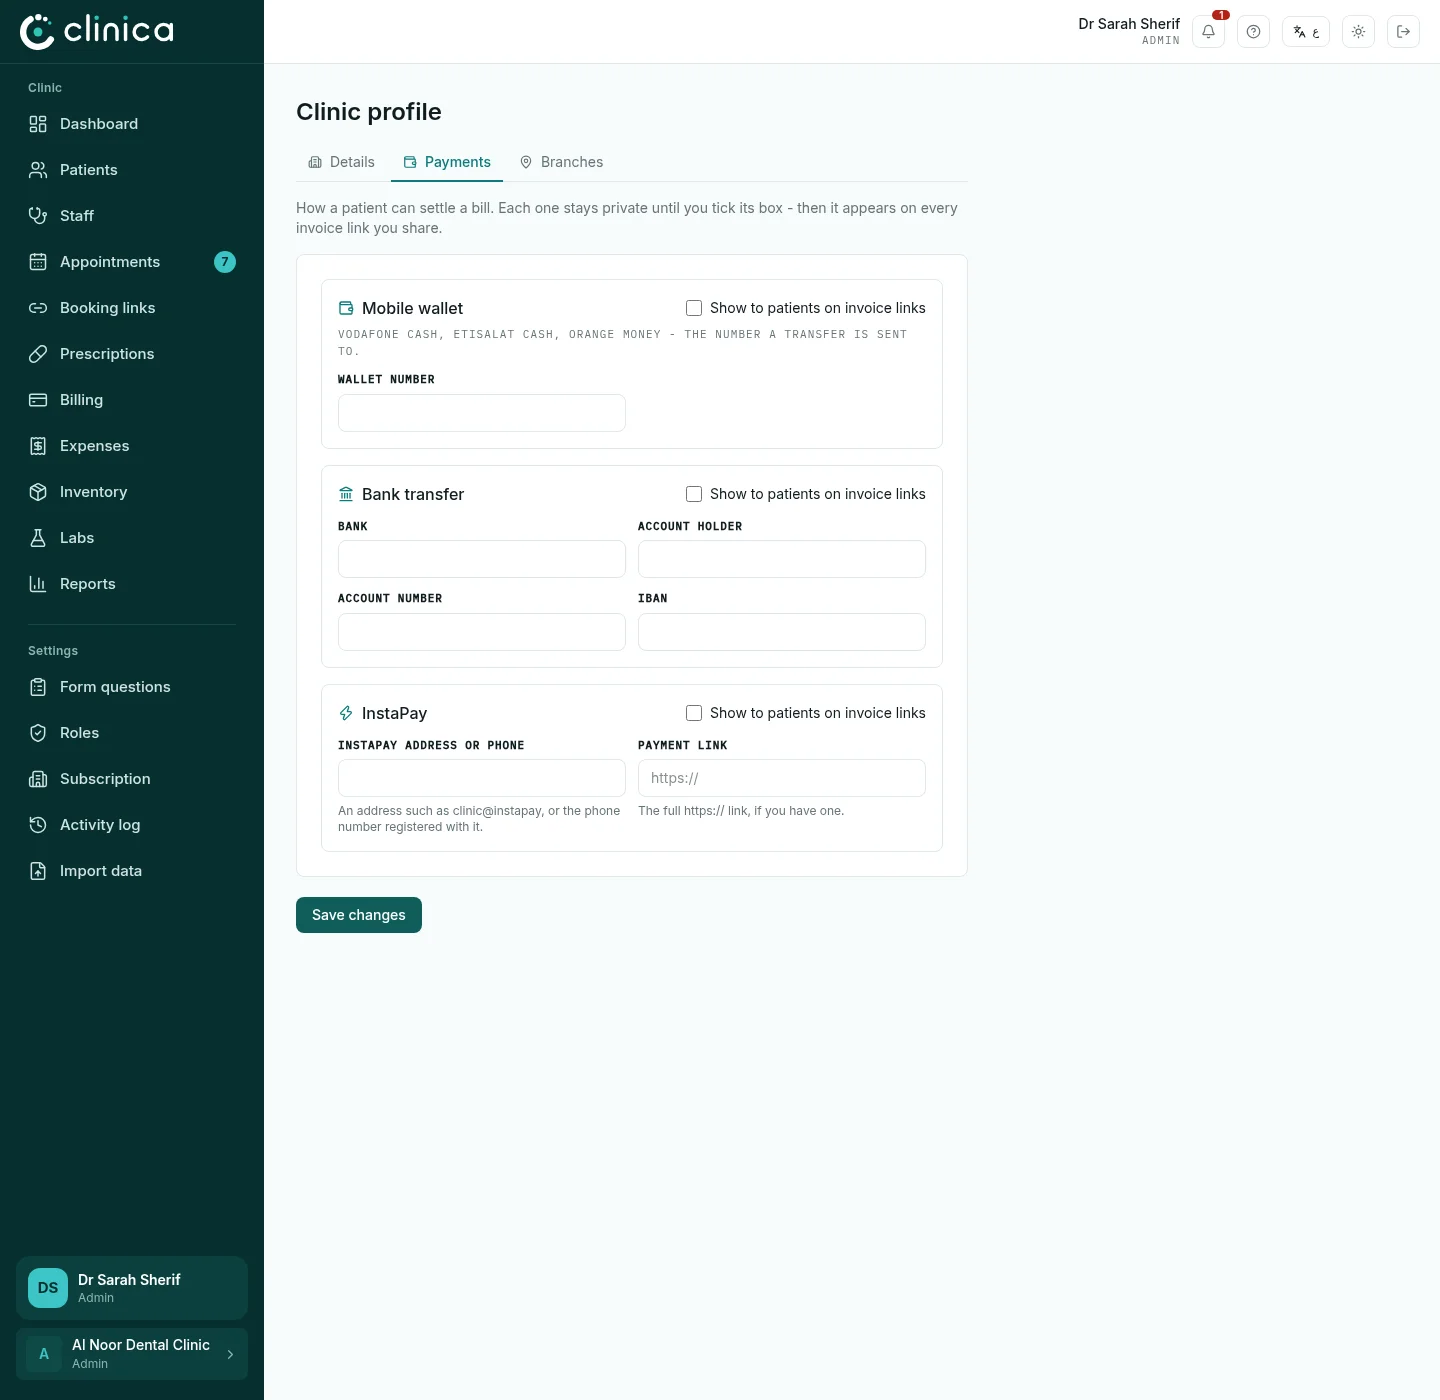Focus the Wallet number field
The image size is (1440, 1400).
point(482,413)
